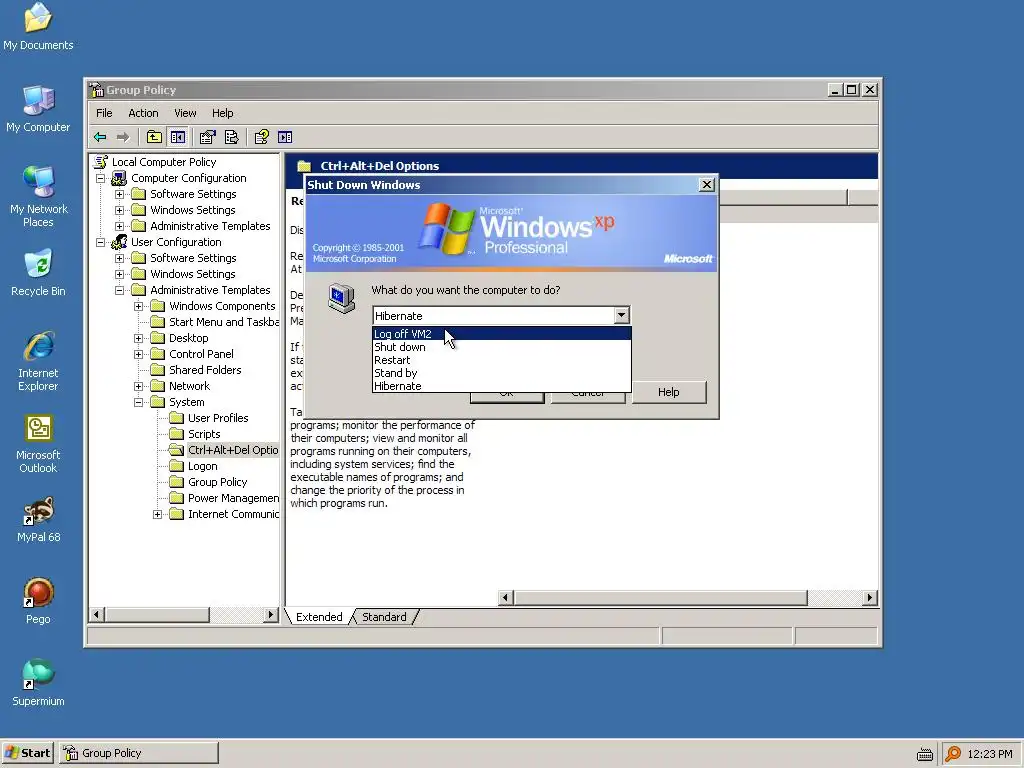Open the My Documents desktop icon
Image resolution: width=1024 pixels, height=768 pixels.
[x=38, y=27]
